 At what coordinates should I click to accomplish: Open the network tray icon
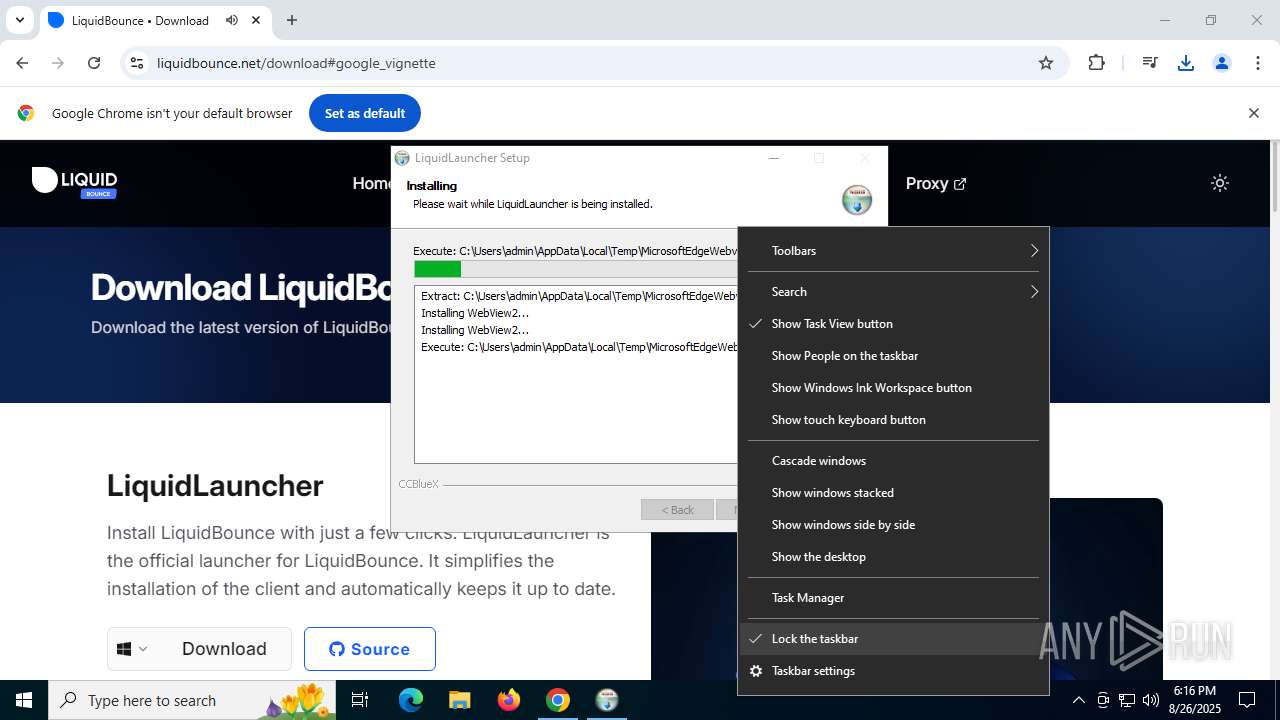tap(1127, 700)
